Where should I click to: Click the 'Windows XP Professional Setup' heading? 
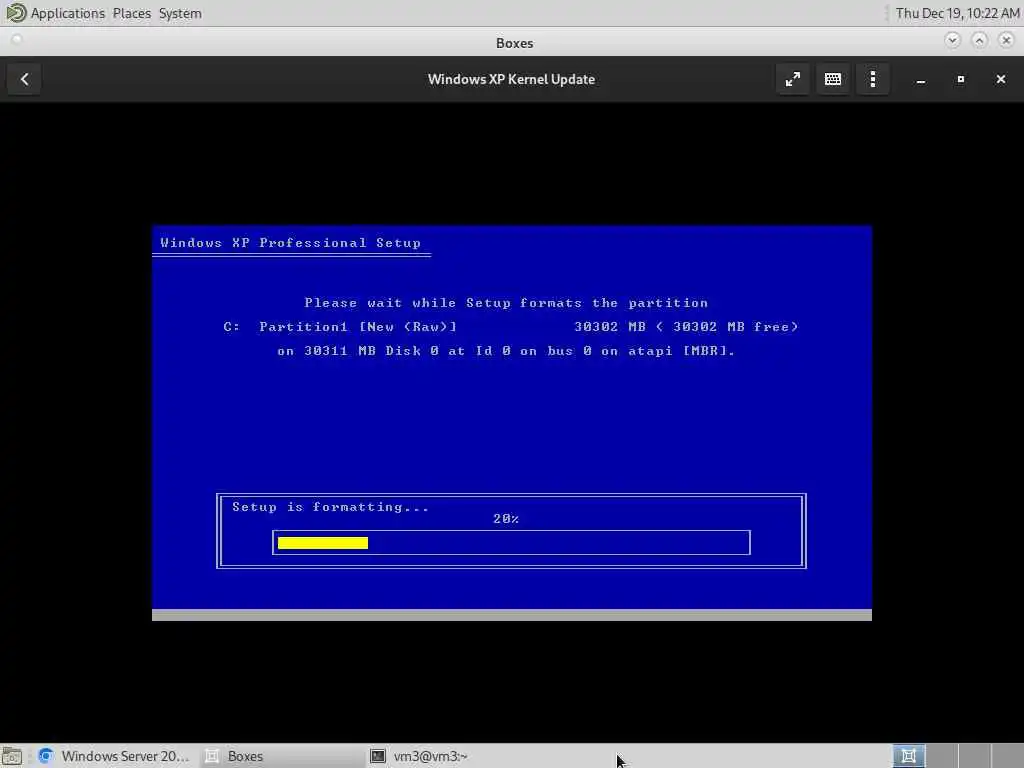coord(291,242)
